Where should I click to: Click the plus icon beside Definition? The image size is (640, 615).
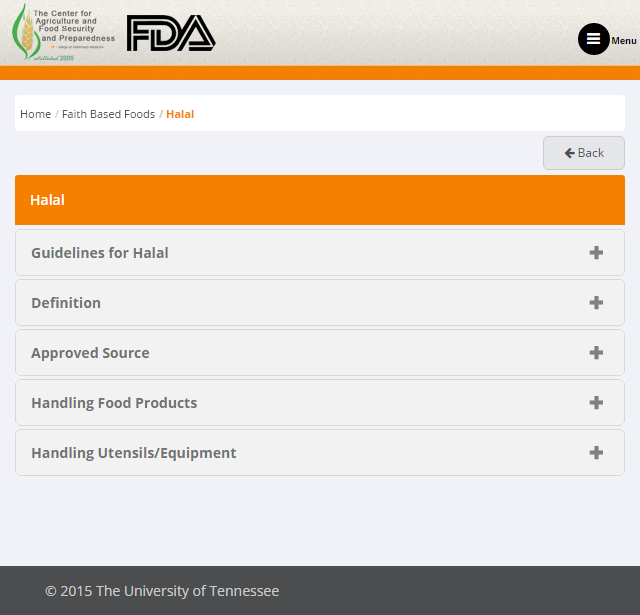pos(596,303)
